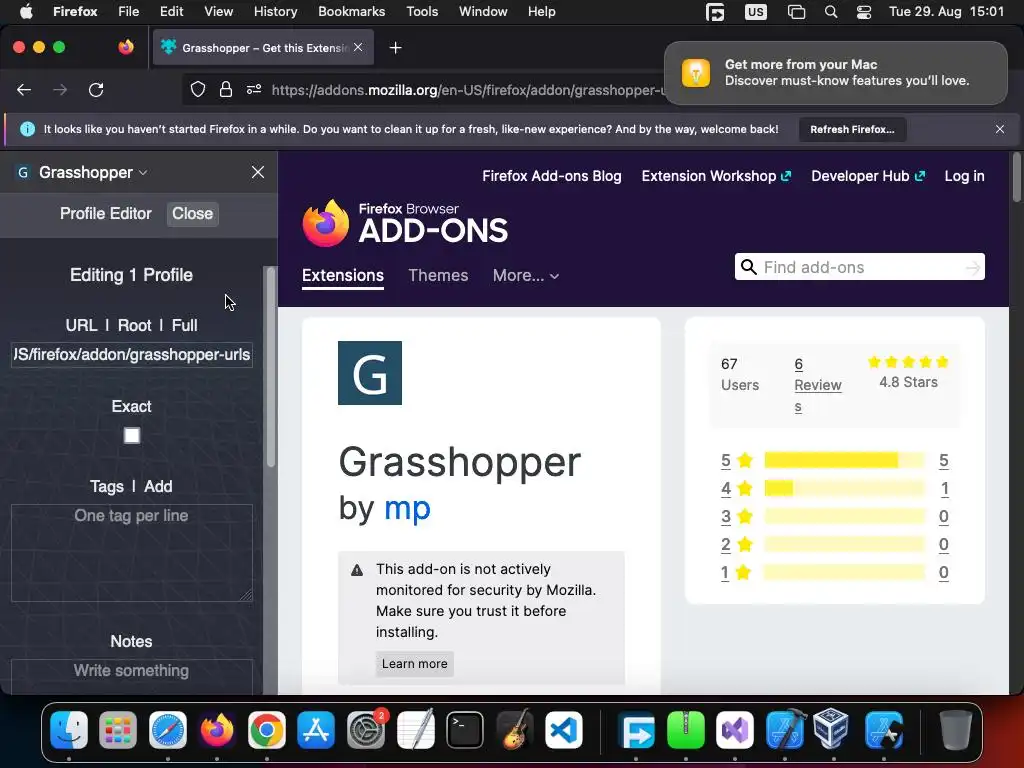Select the Full URL option
This screenshot has height=768, width=1024.
pyautogui.click(x=185, y=325)
